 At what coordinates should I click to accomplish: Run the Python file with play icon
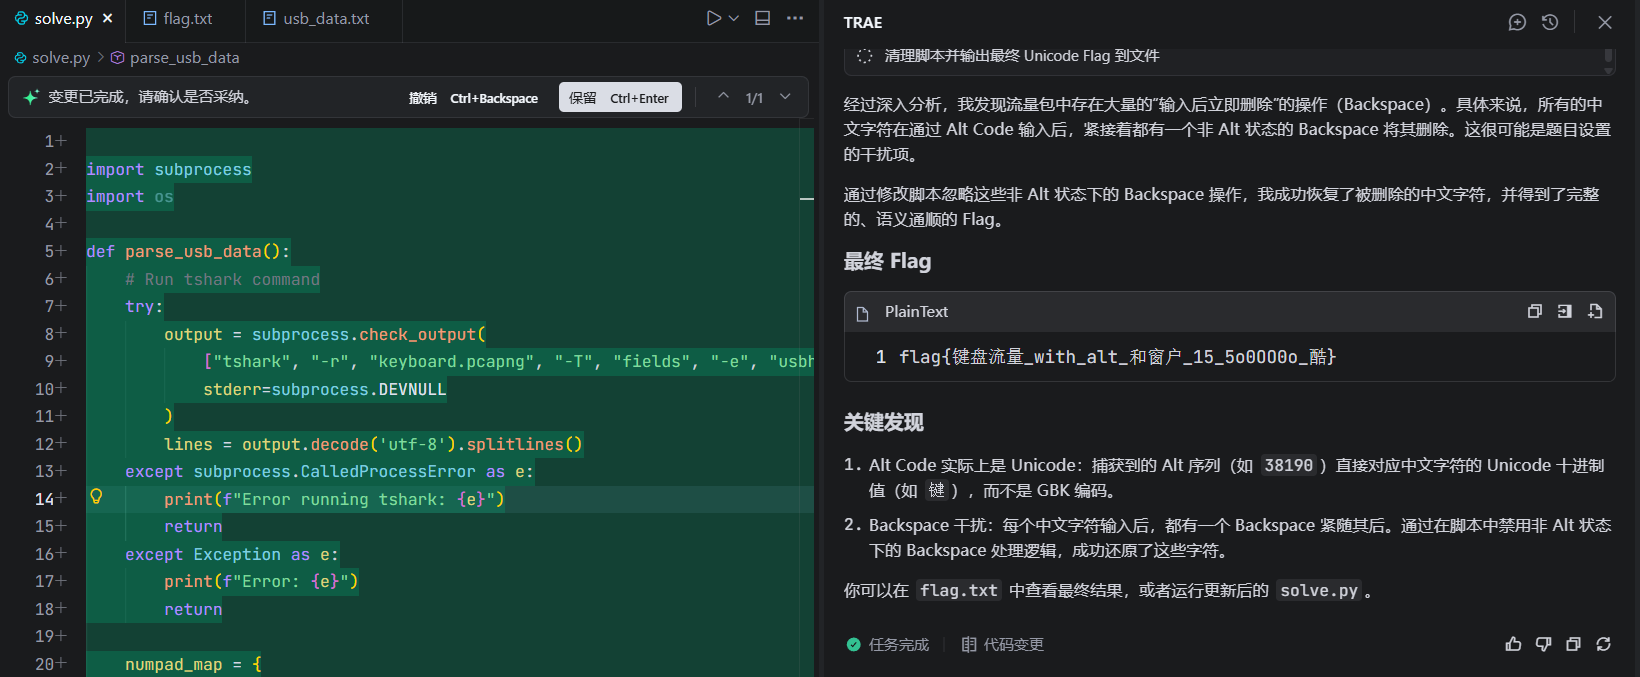coord(713,18)
